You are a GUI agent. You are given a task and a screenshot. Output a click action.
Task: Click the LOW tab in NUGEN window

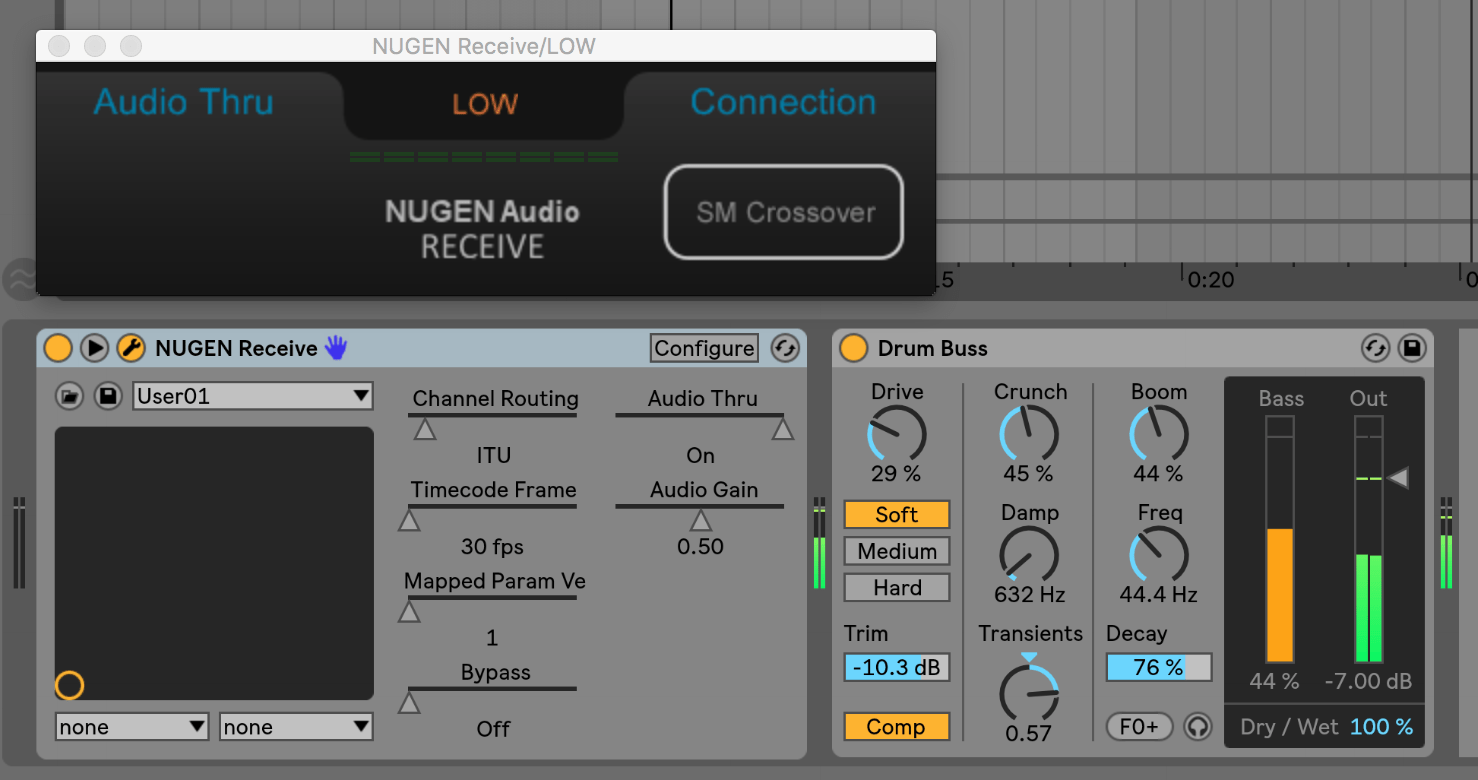click(485, 104)
